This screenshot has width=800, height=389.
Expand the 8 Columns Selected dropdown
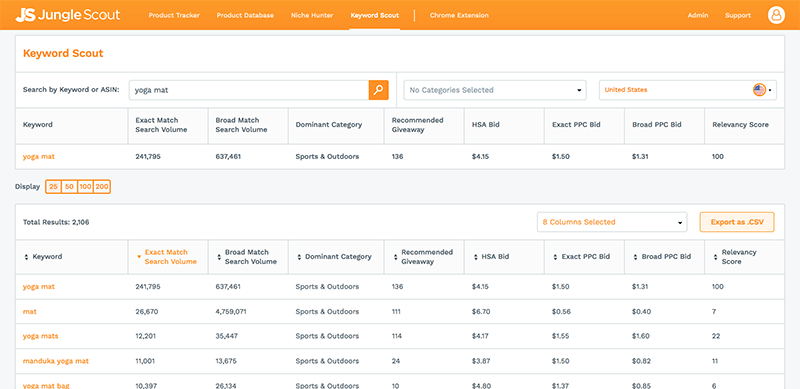(x=612, y=222)
